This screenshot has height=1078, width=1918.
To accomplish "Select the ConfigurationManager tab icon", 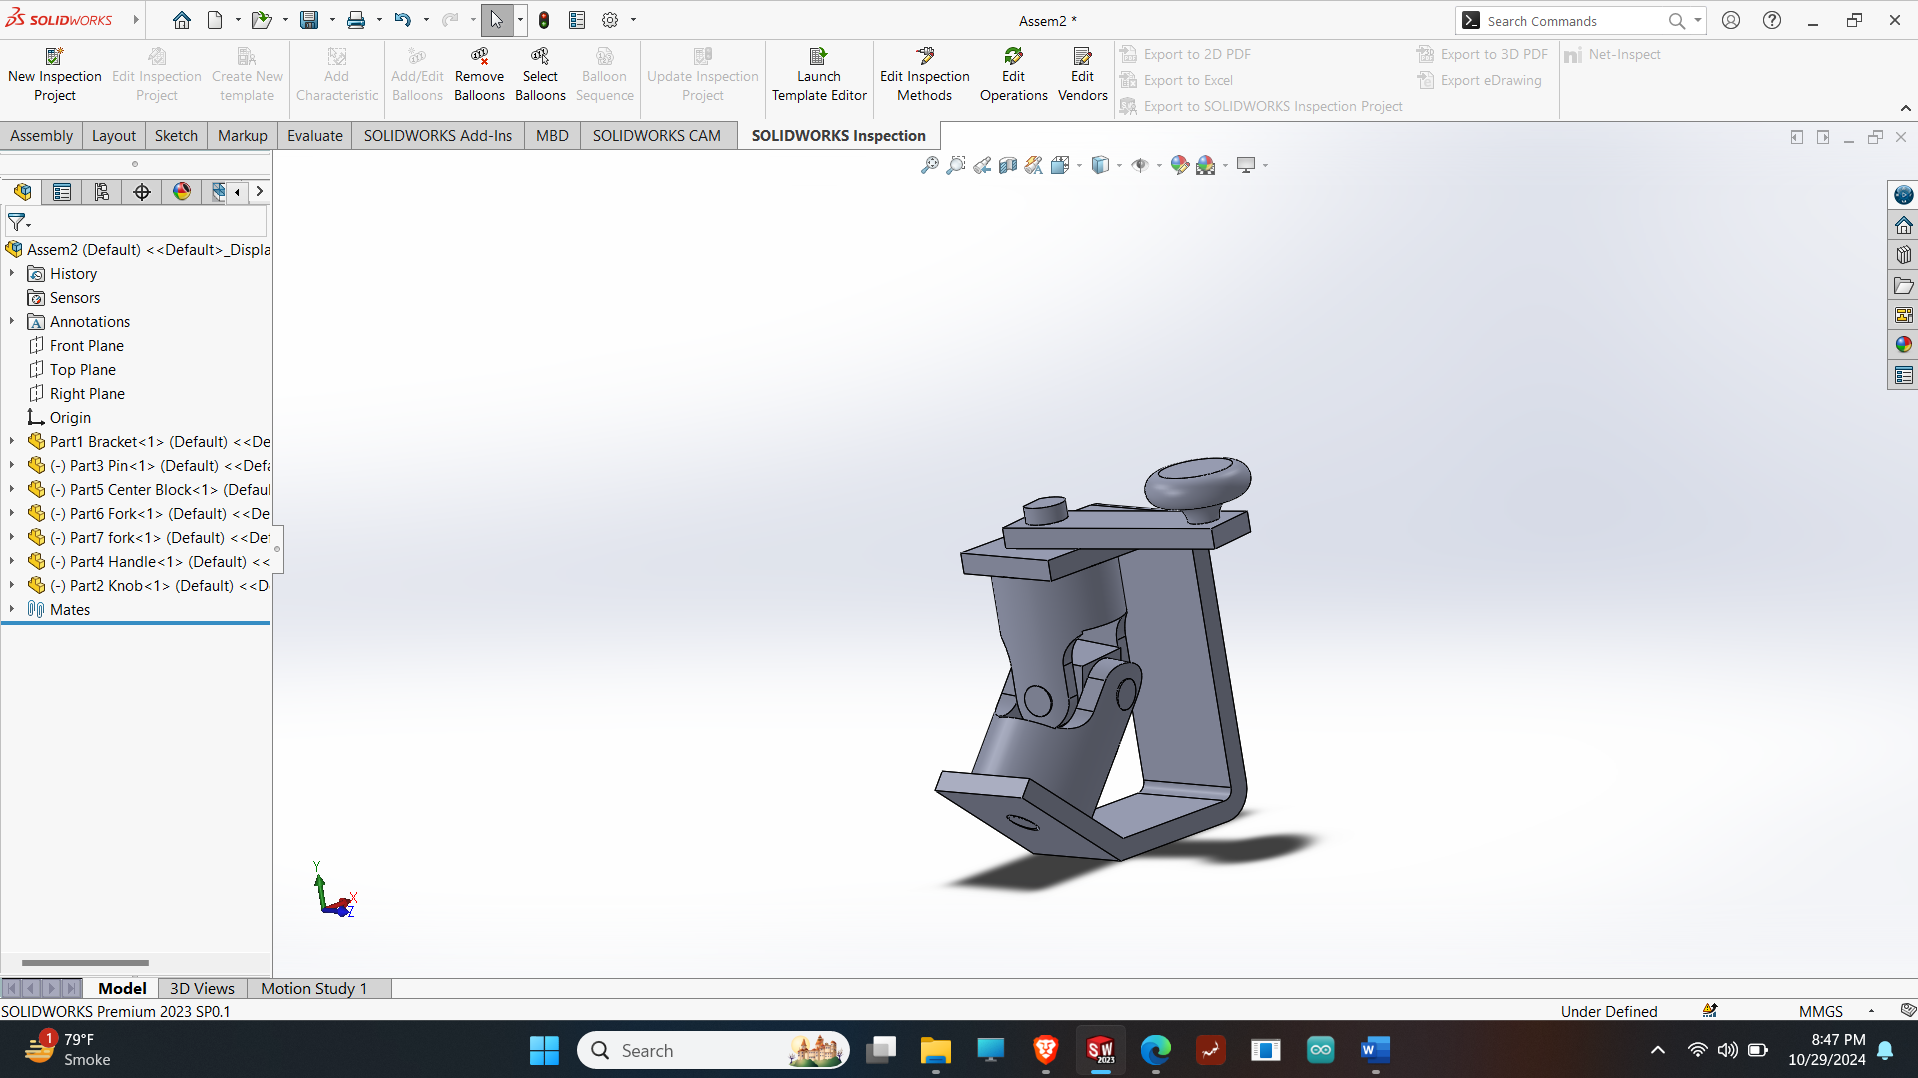I will (x=102, y=192).
